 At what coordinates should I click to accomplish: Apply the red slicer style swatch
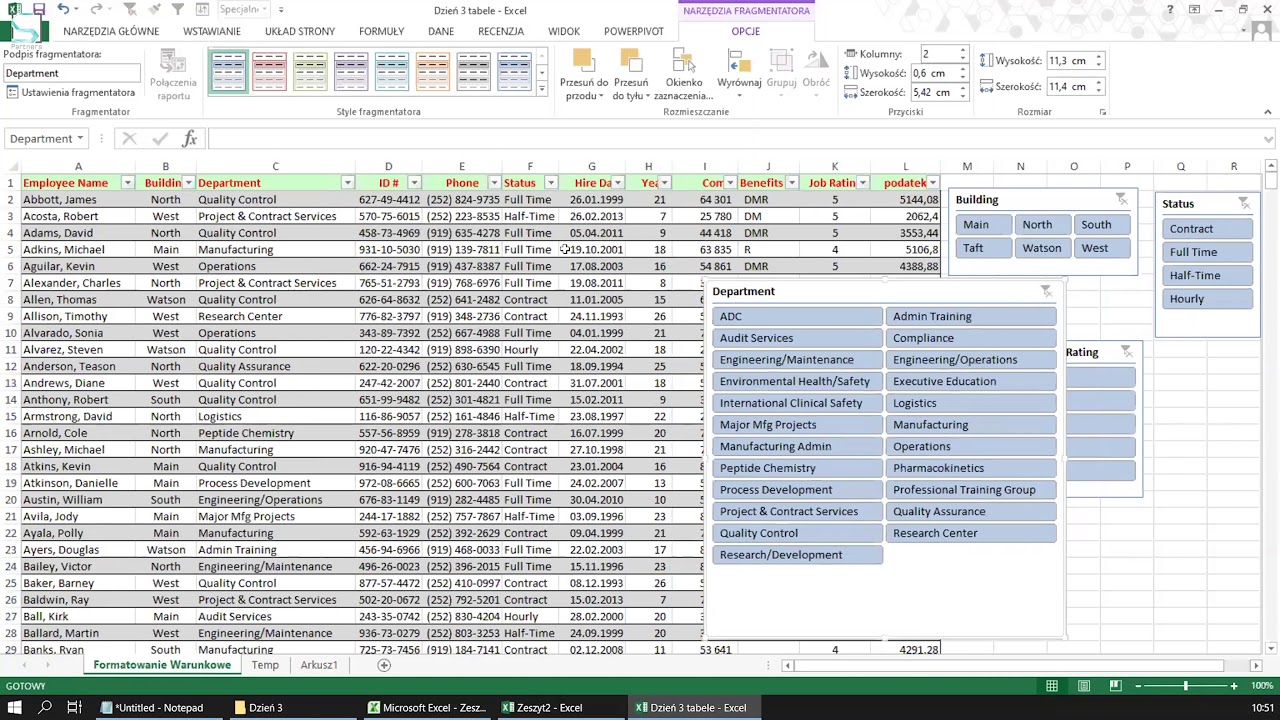pos(269,71)
